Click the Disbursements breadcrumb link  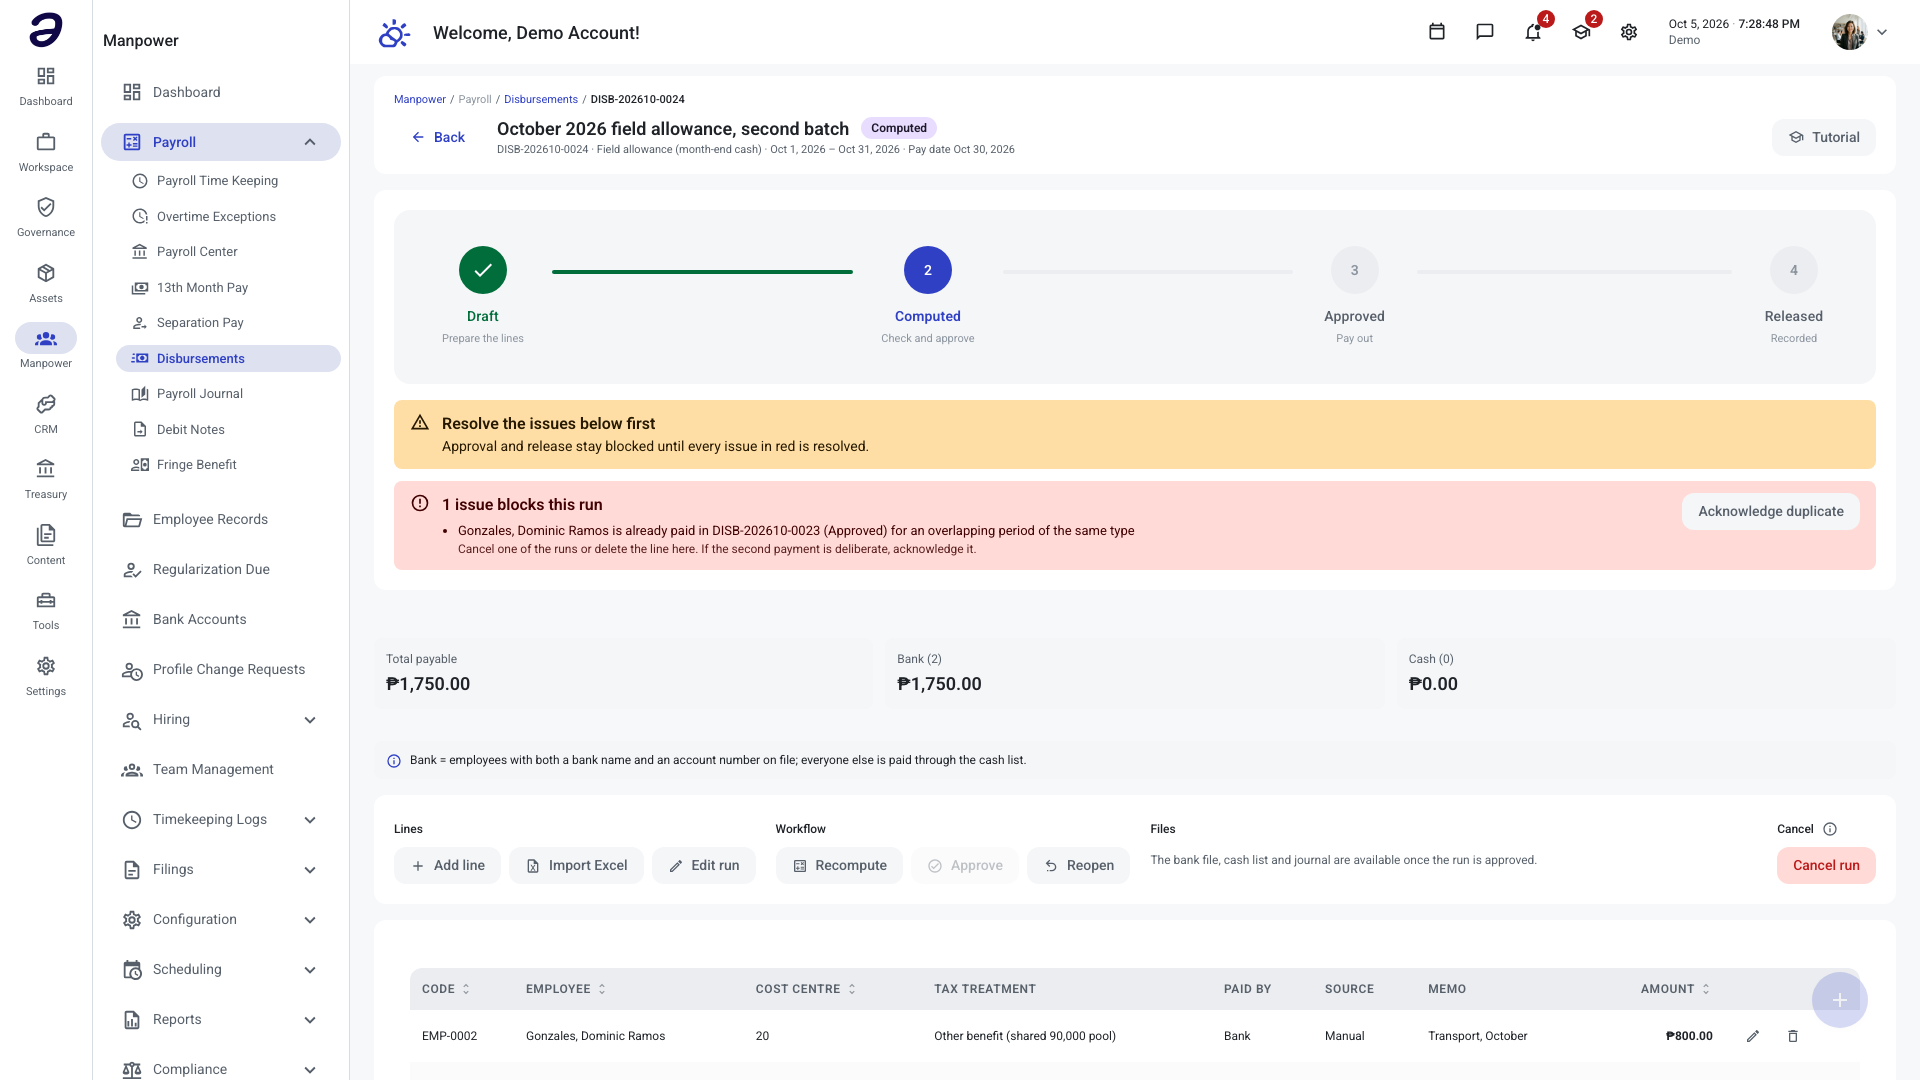click(x=541, y=99)
